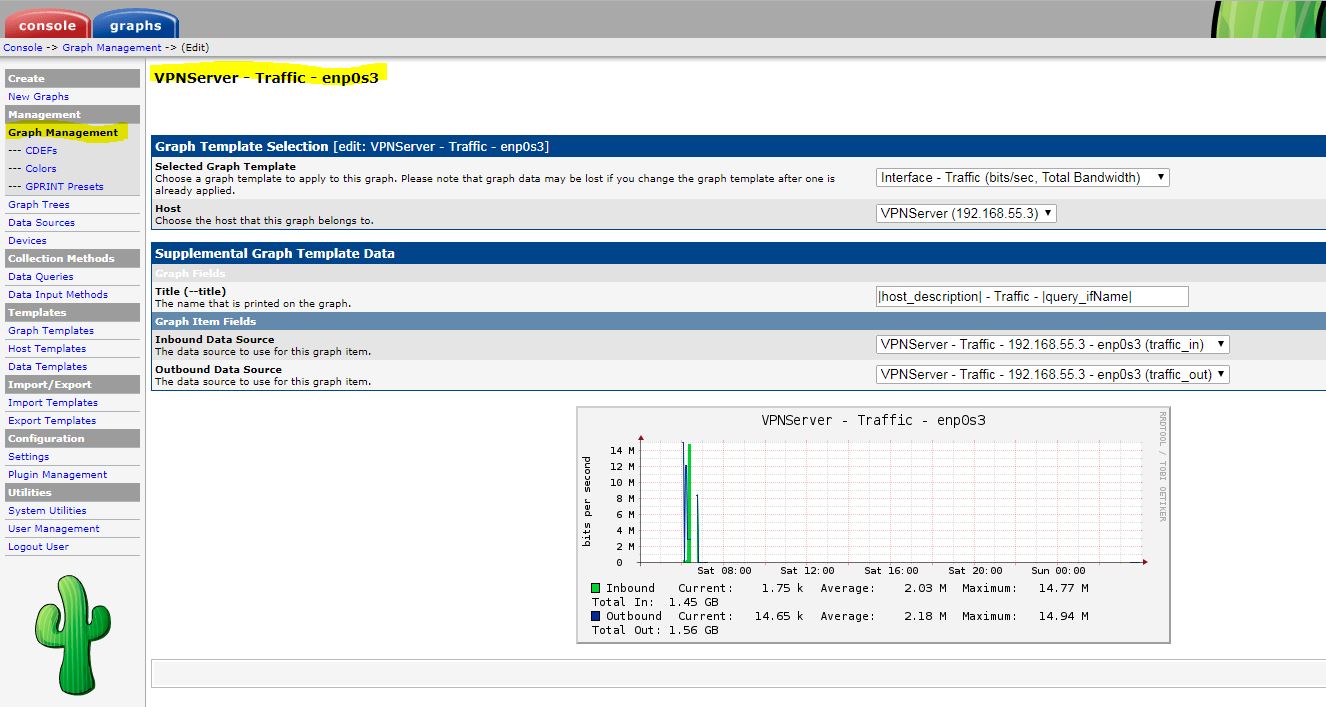Open the console tab
1326x707 pixels.
click(x=47, y=25)
